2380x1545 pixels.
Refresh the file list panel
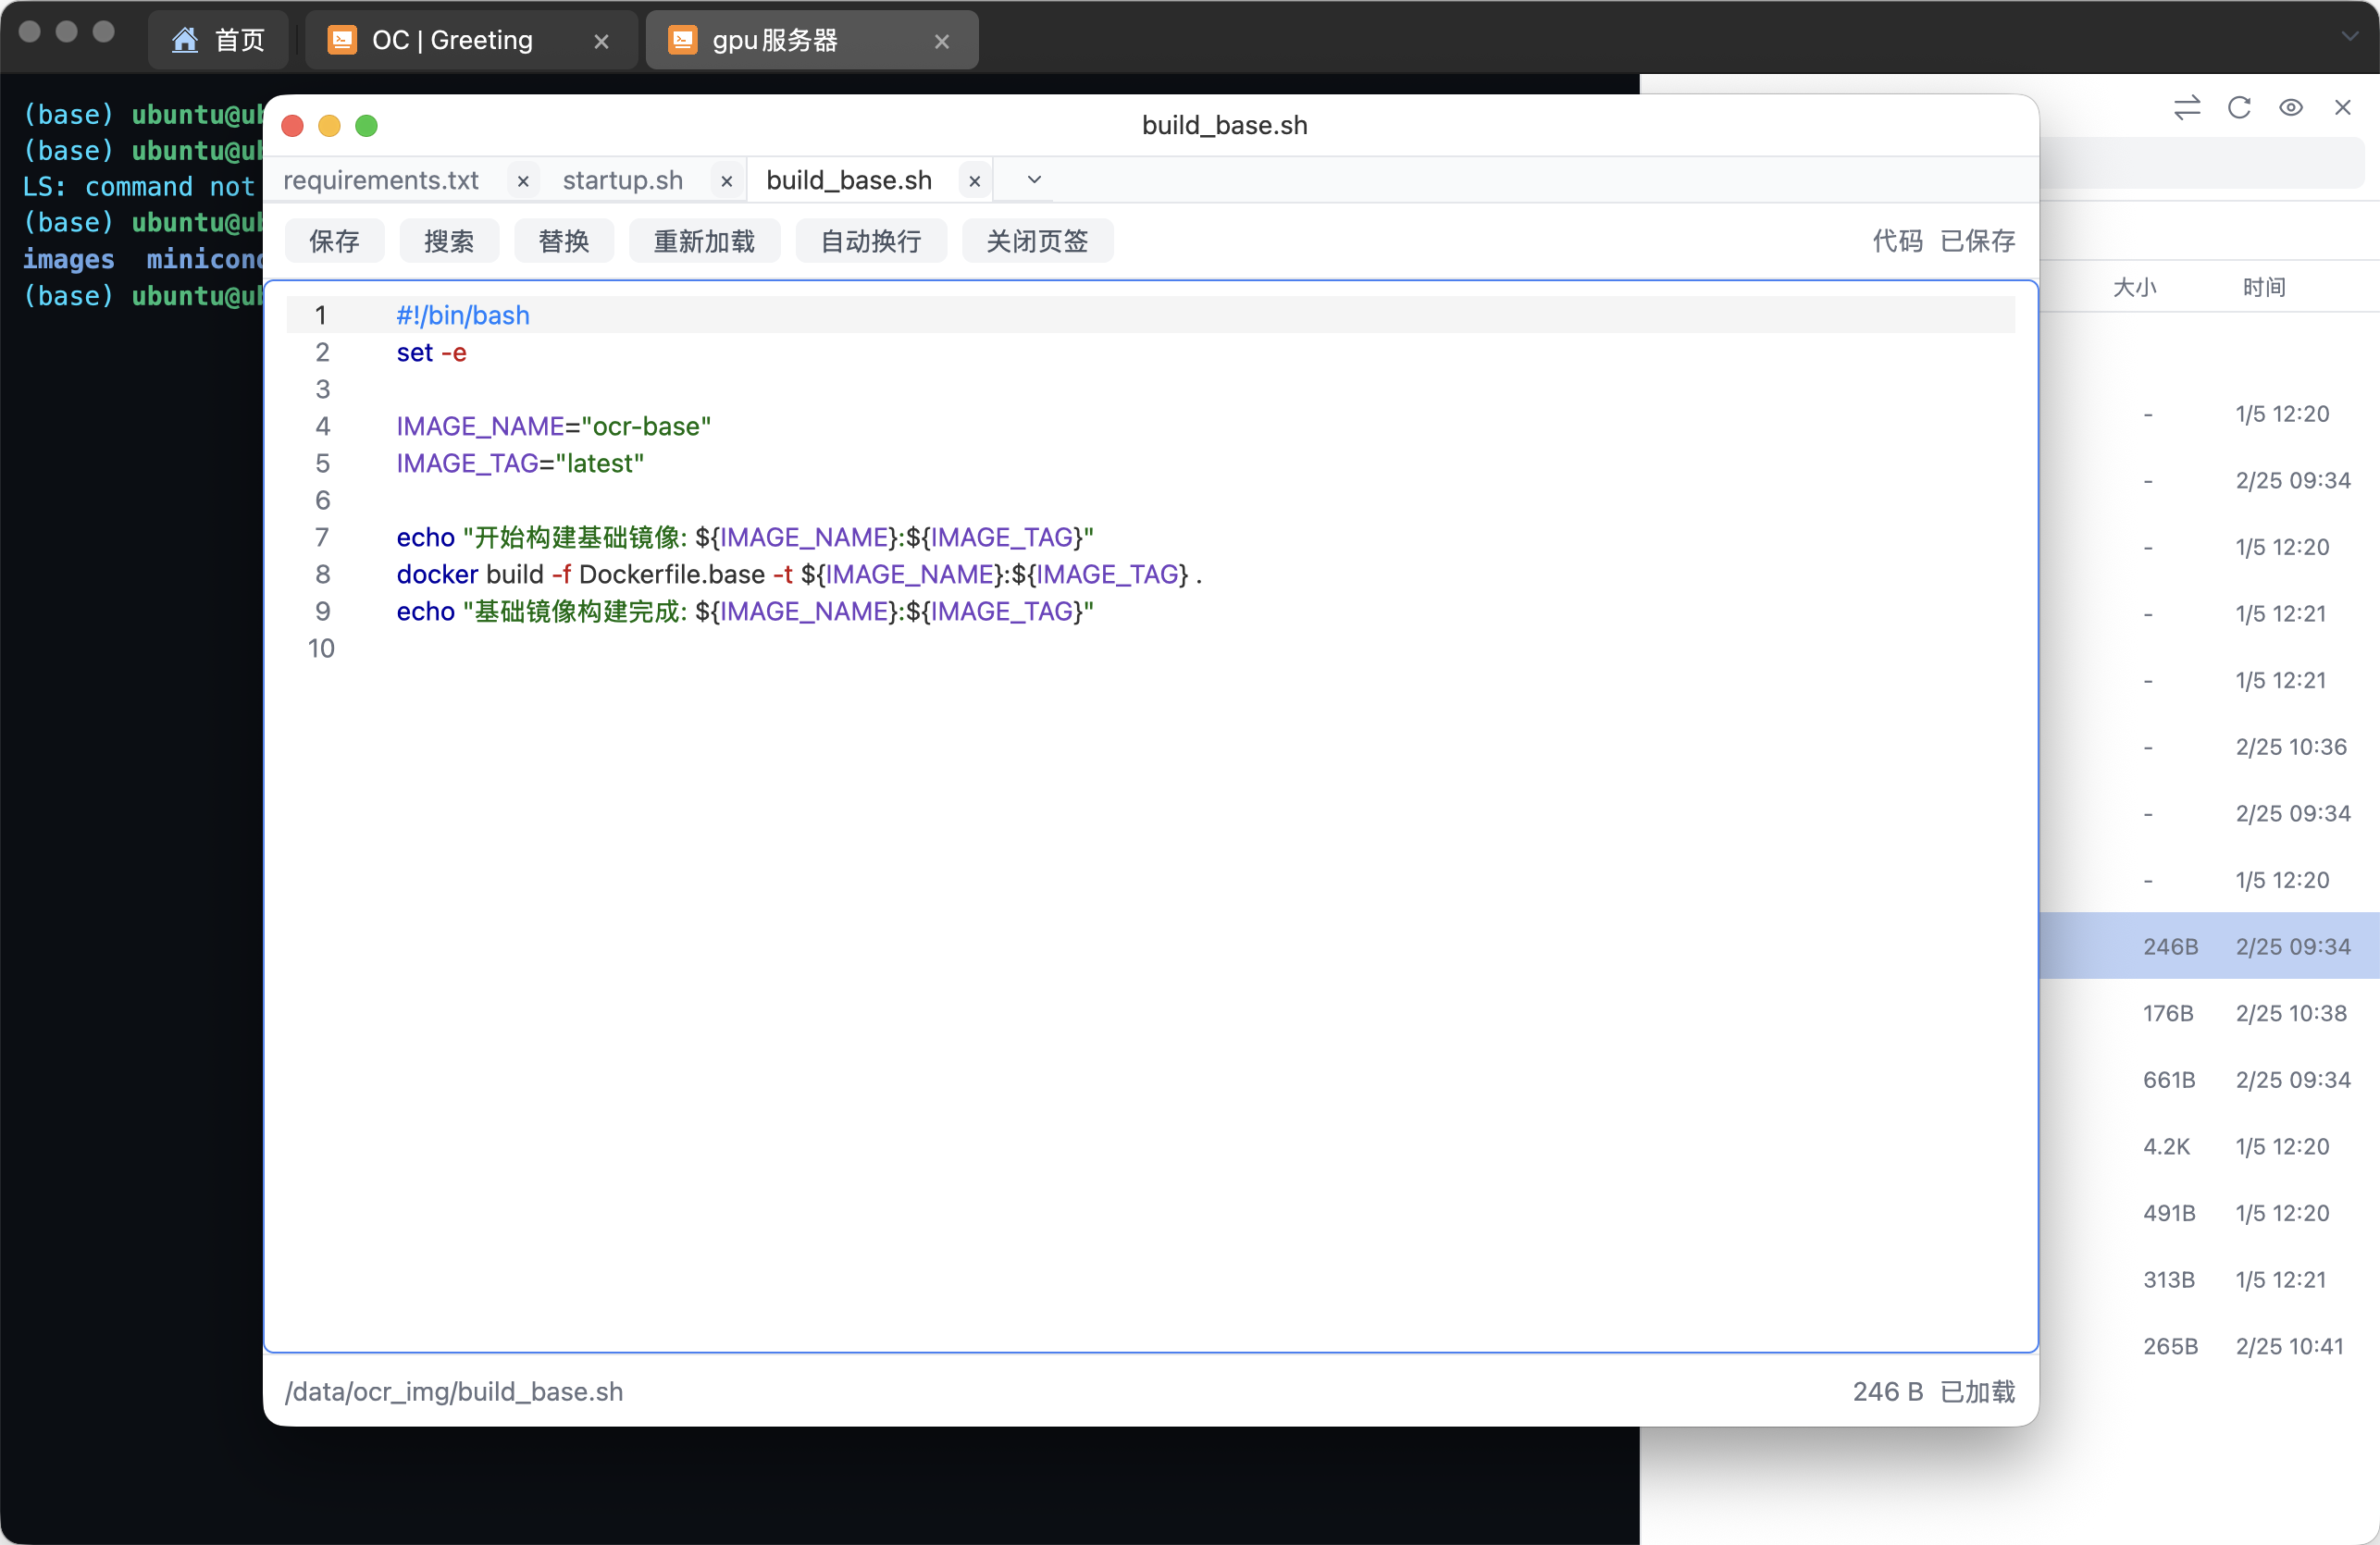[2239, 107]
